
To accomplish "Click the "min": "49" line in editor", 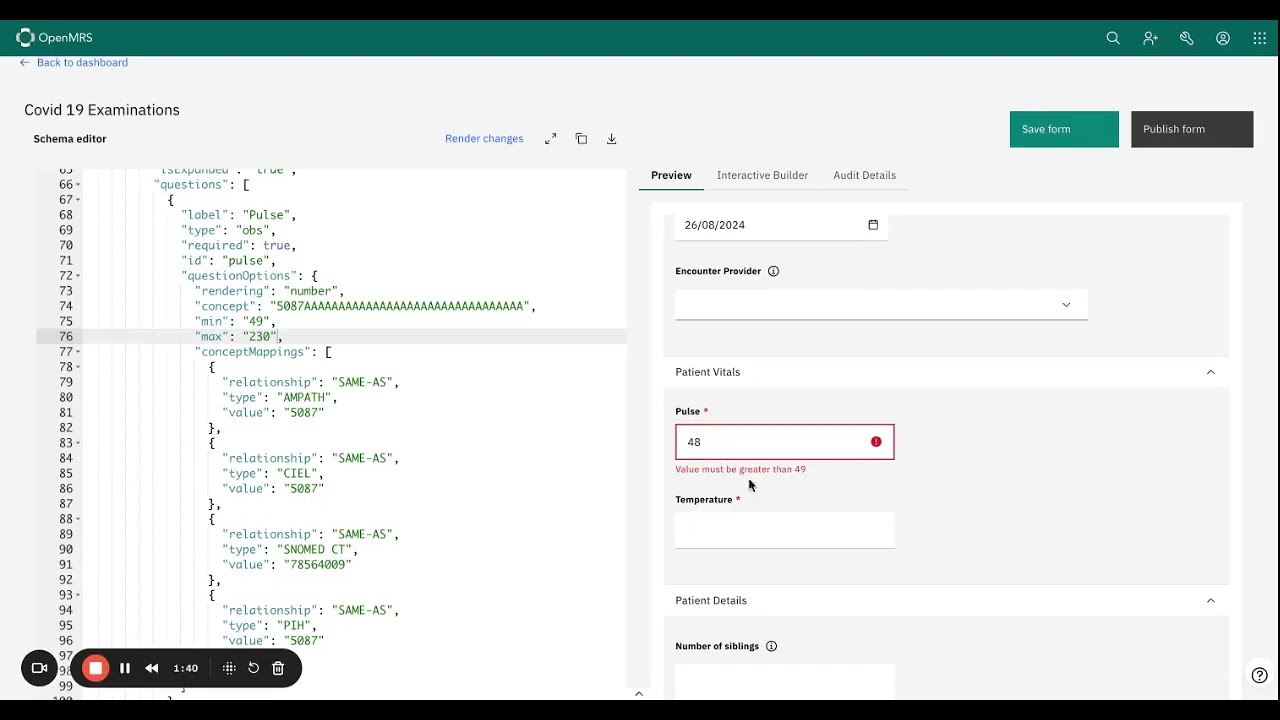I will (x=235, y=322).
